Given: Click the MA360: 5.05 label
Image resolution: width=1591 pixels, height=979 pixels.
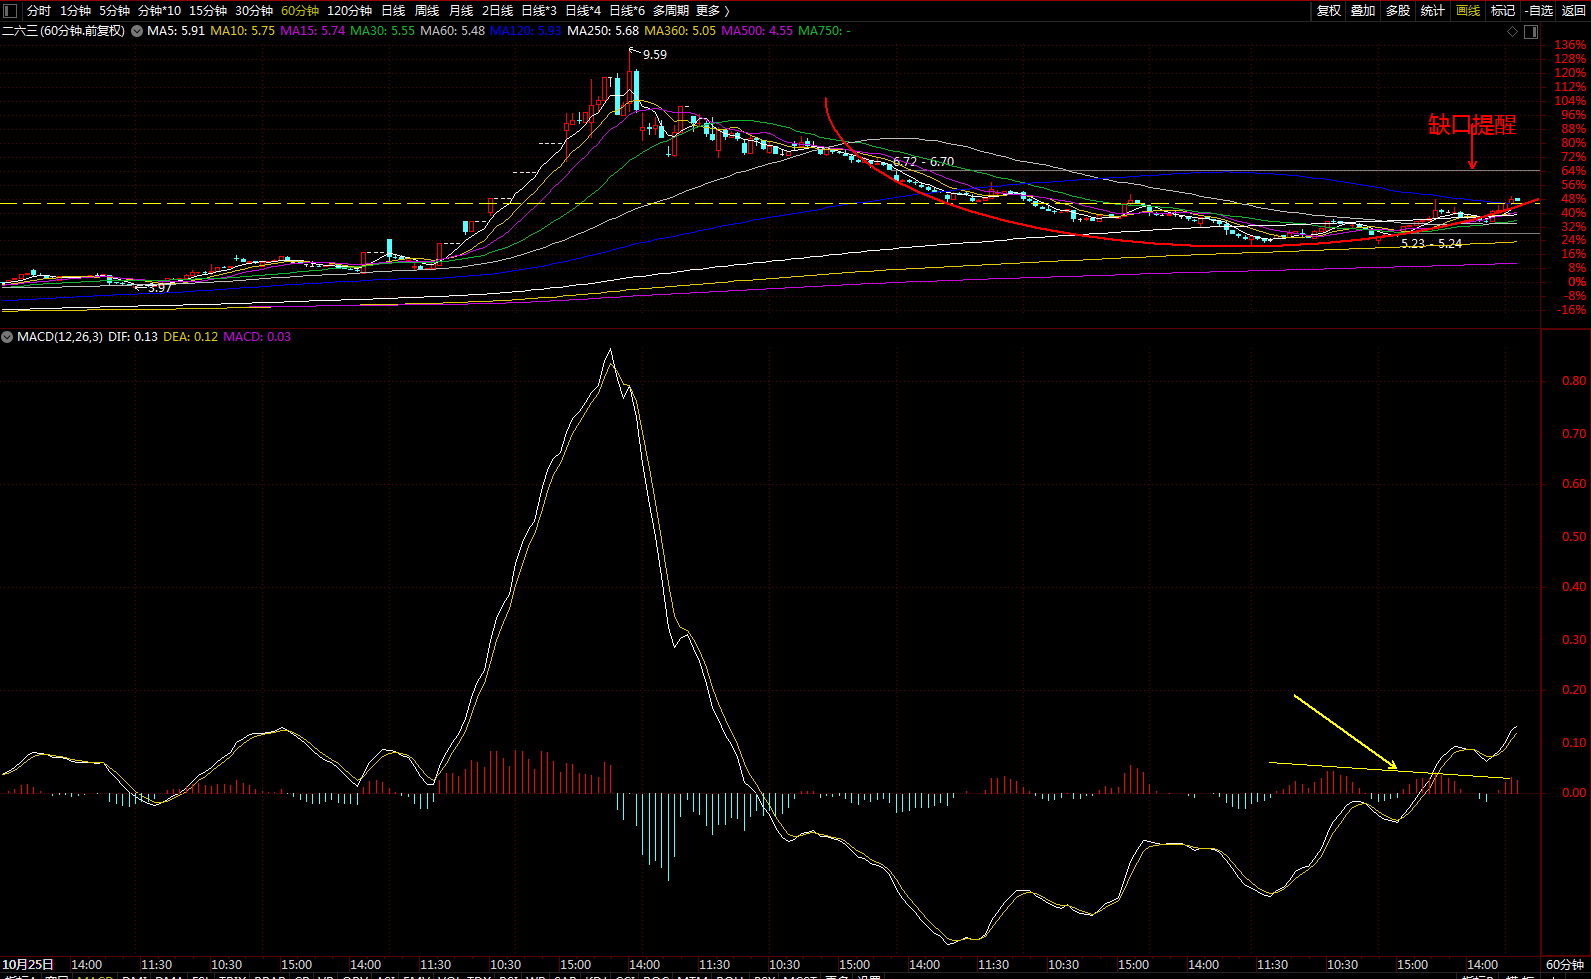Looking at the screenshot, I should tap(680, 31).
